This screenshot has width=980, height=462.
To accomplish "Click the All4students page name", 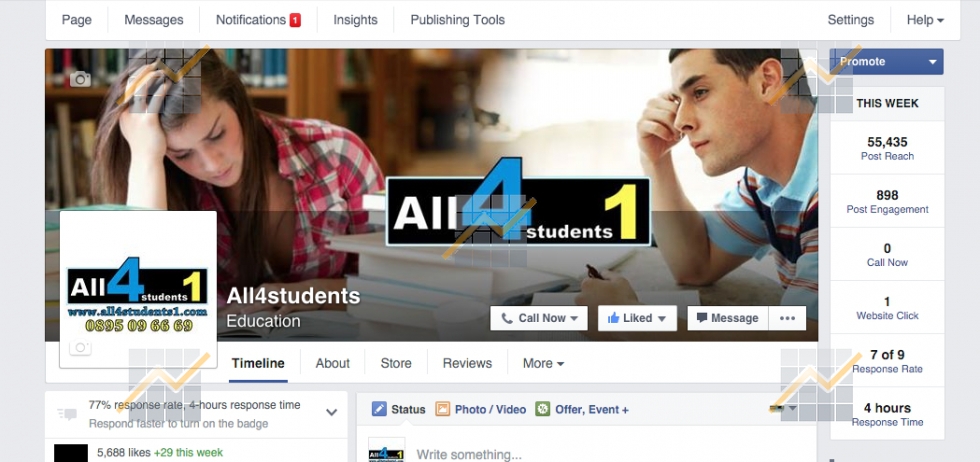I will pos(293,296).
